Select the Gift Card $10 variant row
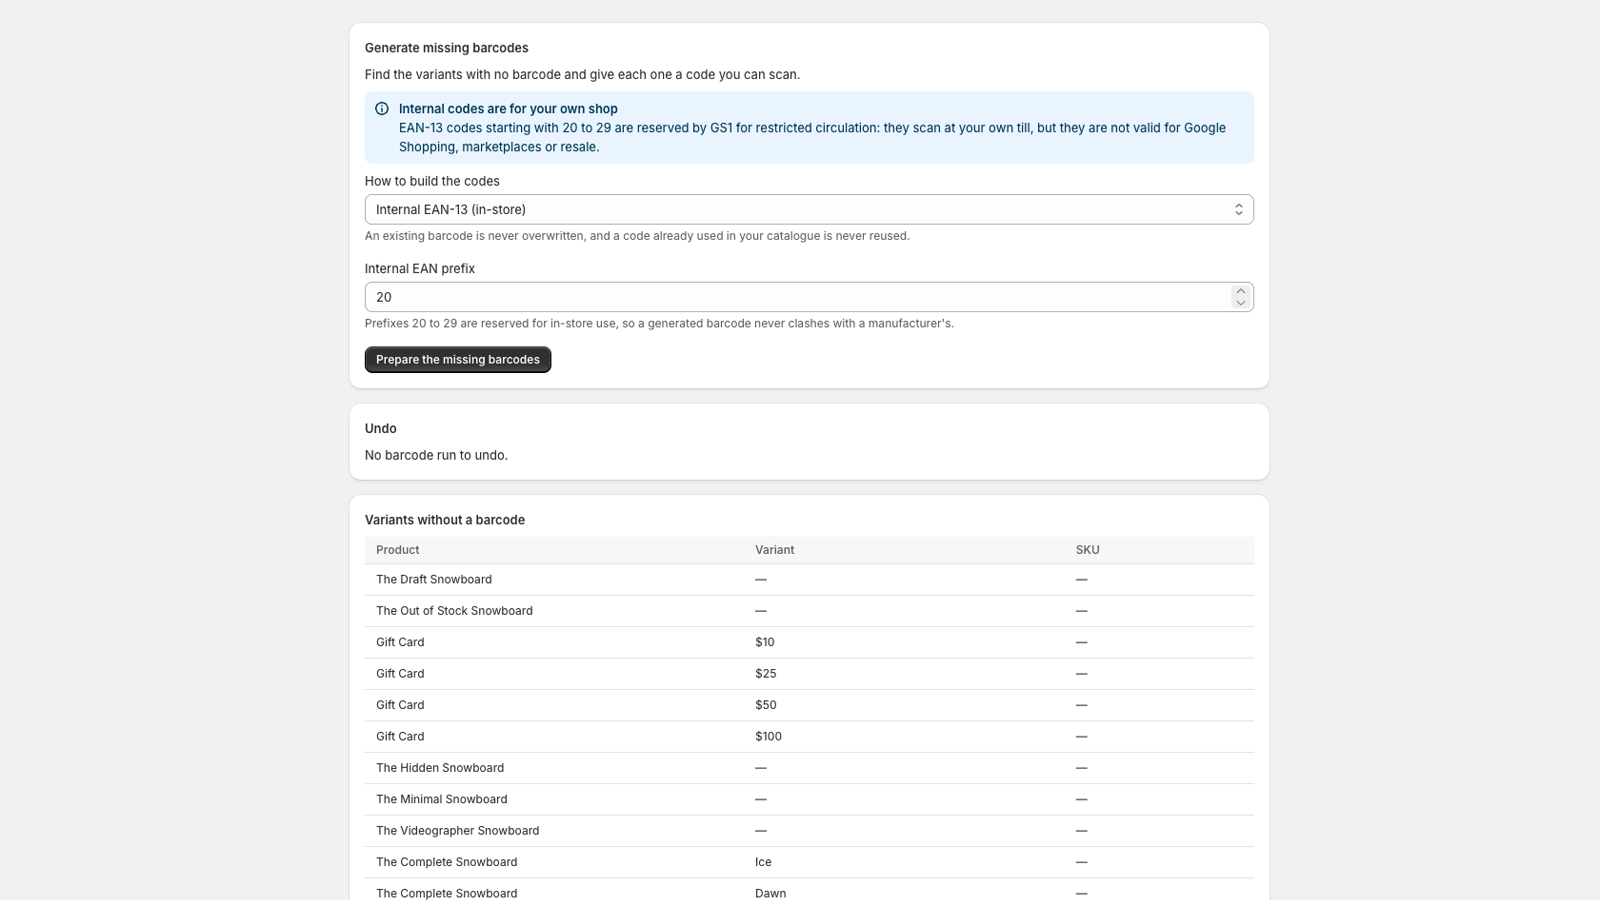 (809, 643)
